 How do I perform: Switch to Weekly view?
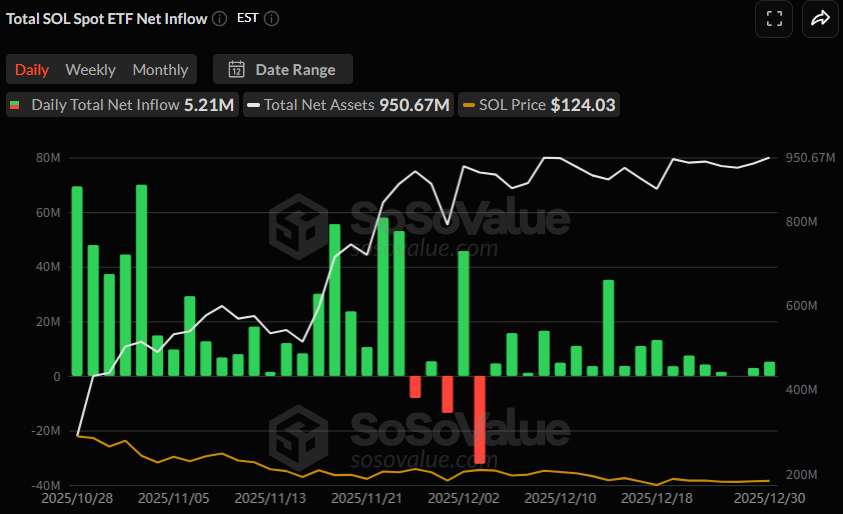[90, 69]
